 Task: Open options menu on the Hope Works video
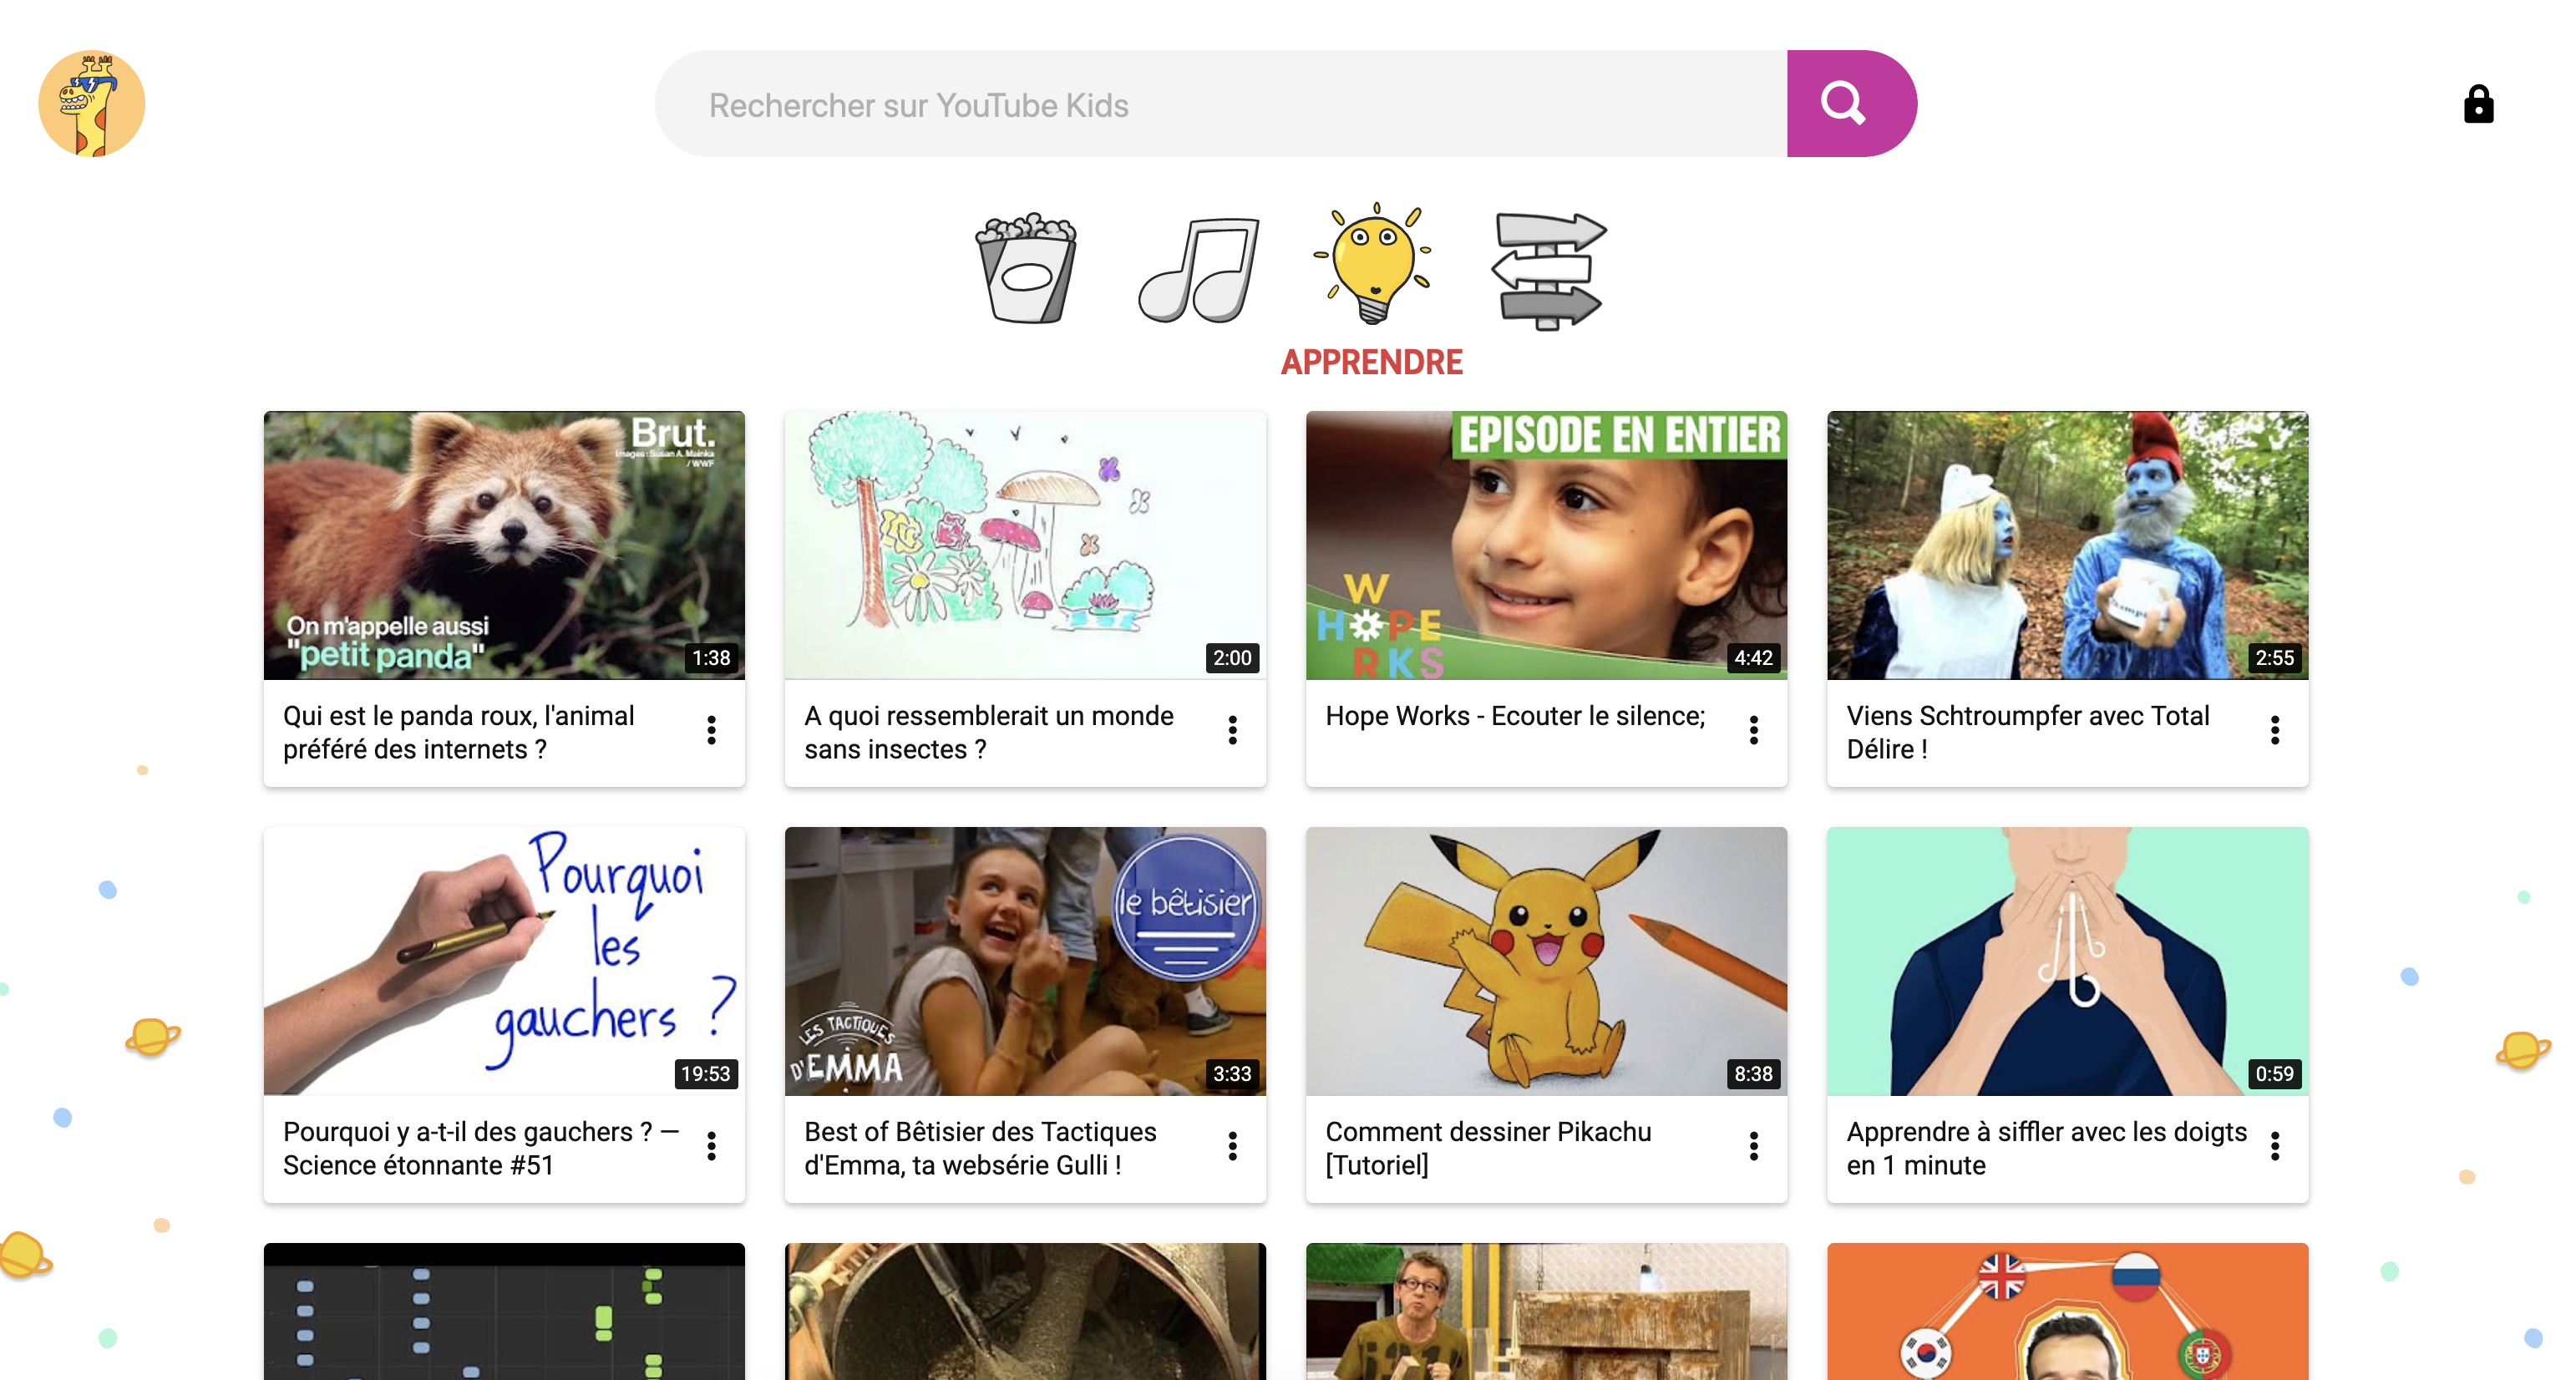coord(1753,729)
